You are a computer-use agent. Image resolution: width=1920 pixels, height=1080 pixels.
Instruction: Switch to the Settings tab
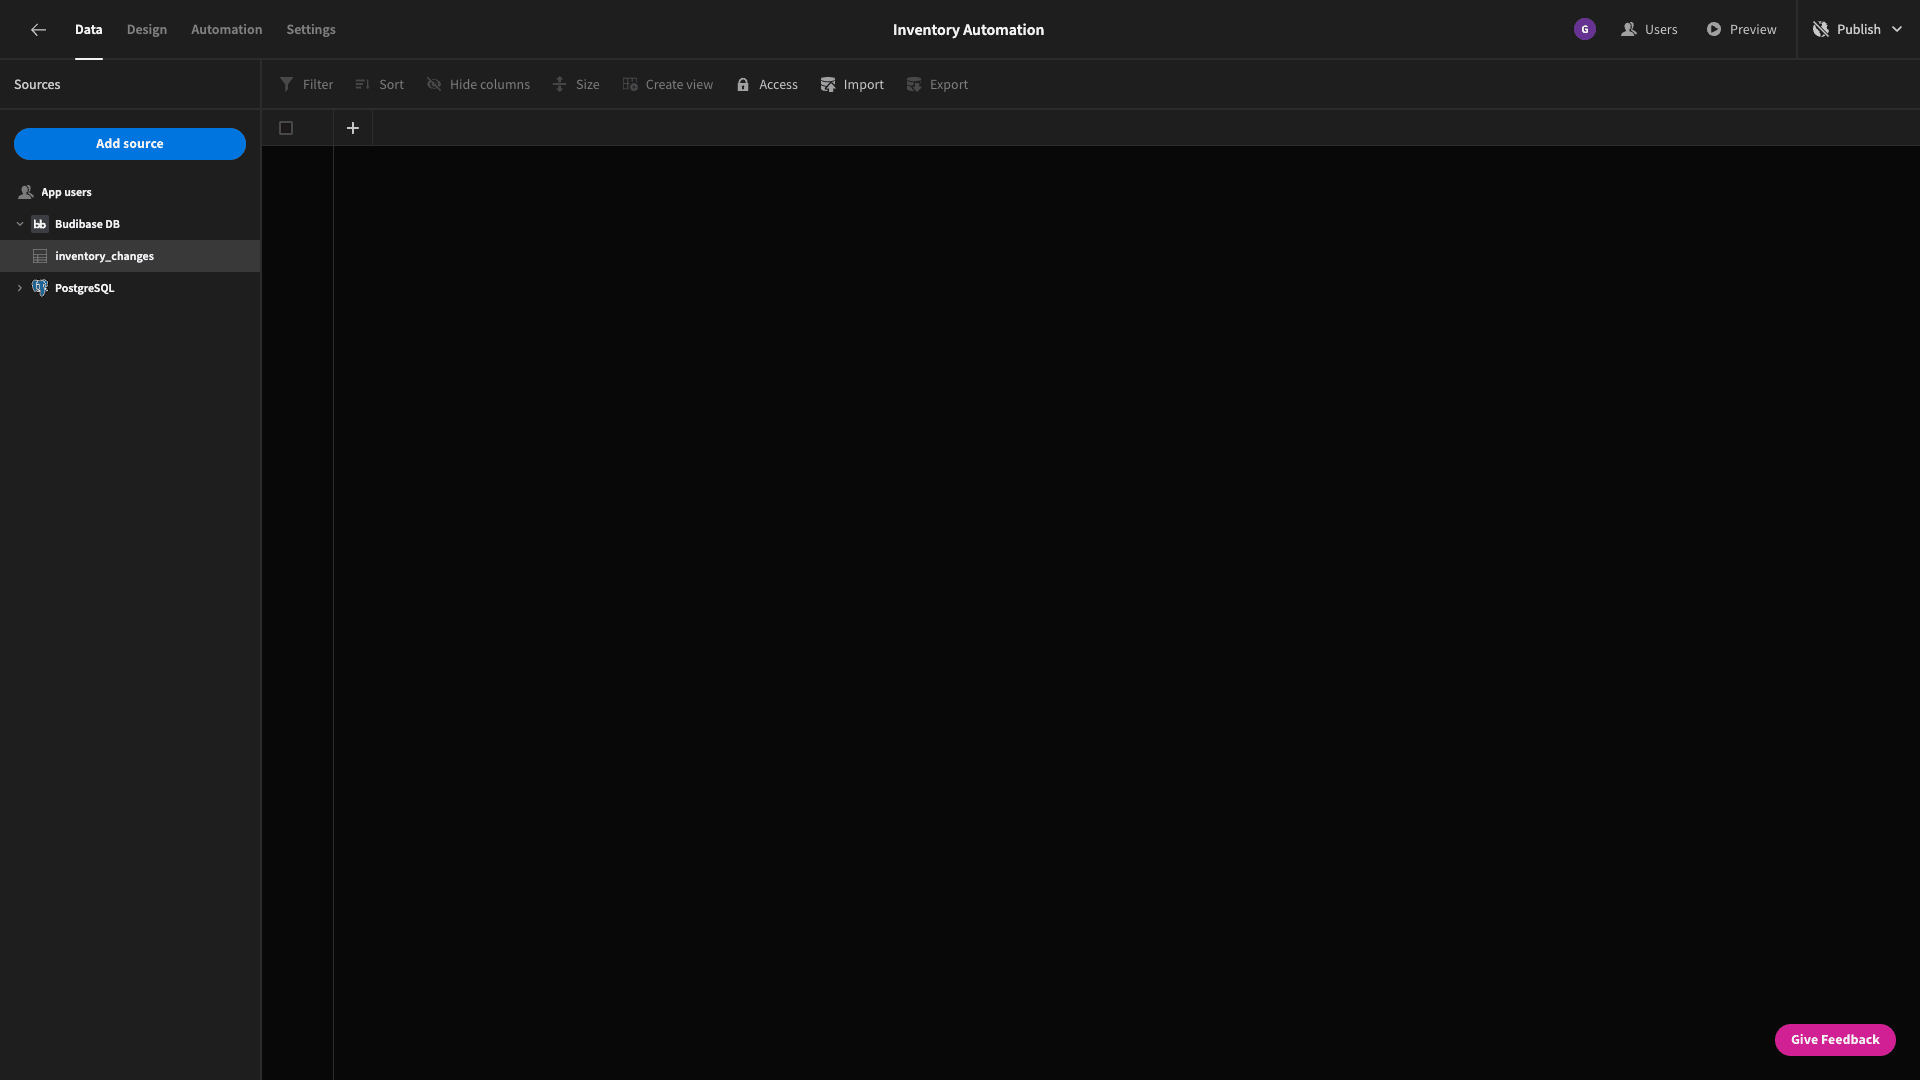click(311, 30)
